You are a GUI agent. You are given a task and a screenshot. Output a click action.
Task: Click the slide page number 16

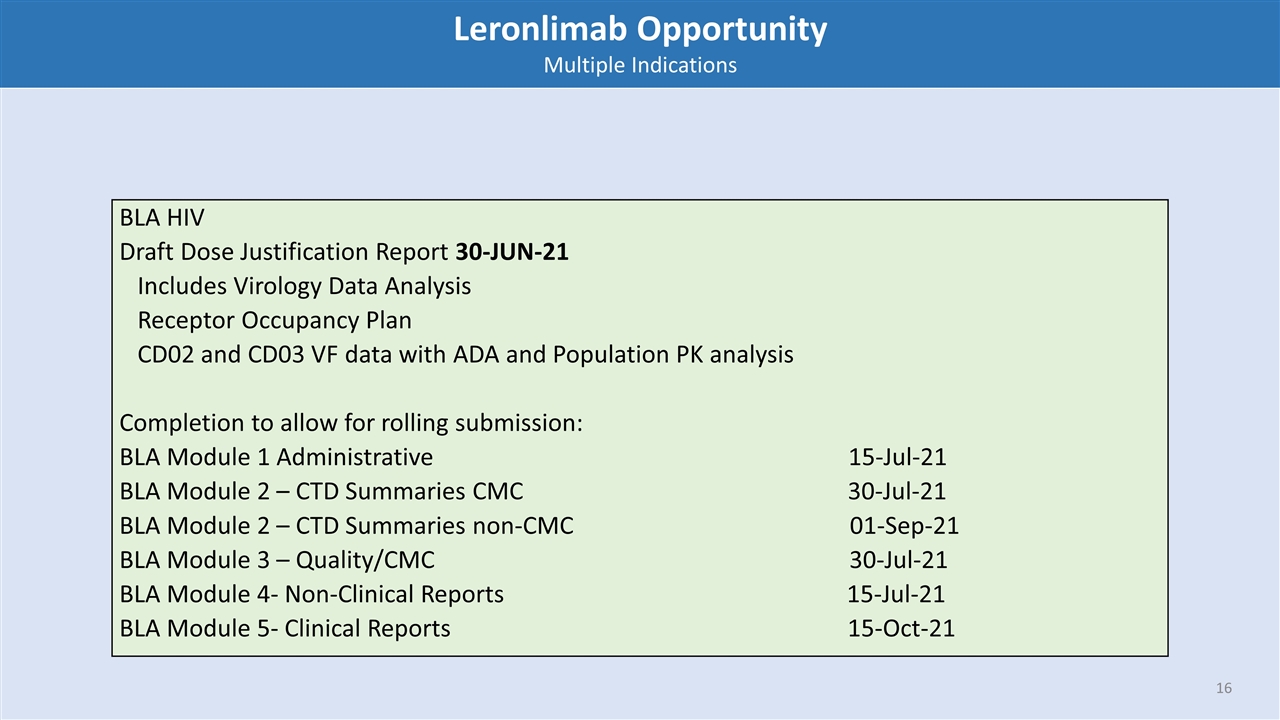coord(1224,688)
